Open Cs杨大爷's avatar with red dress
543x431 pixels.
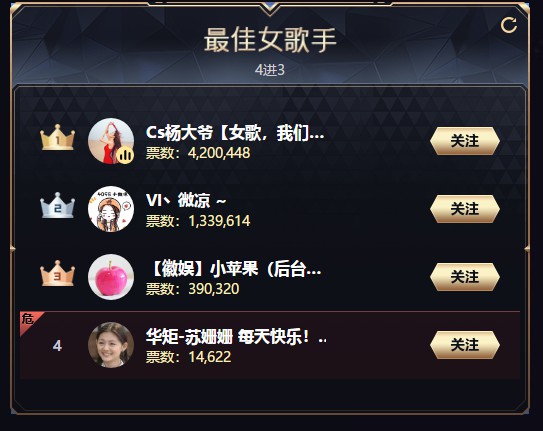click(x=111, y=141)
